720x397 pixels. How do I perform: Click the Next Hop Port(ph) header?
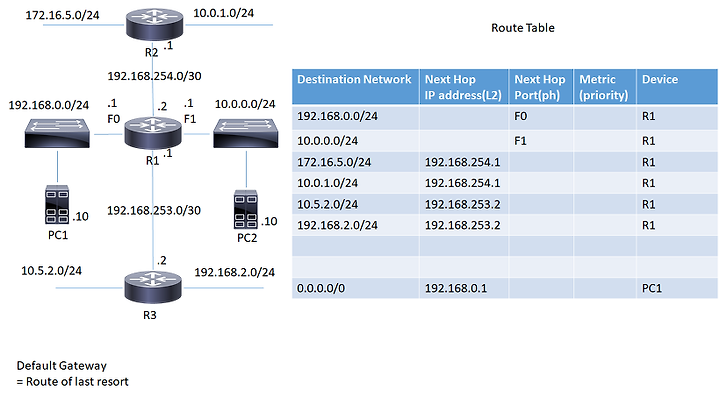541,87
